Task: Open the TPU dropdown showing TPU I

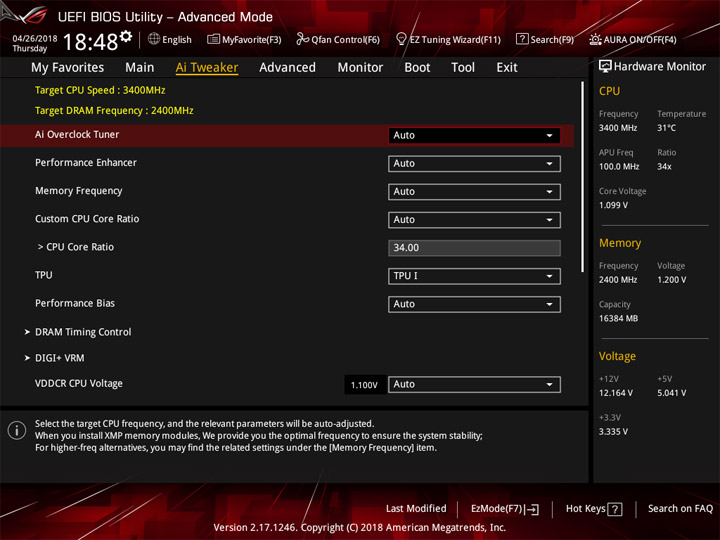Action: (474, 276)
